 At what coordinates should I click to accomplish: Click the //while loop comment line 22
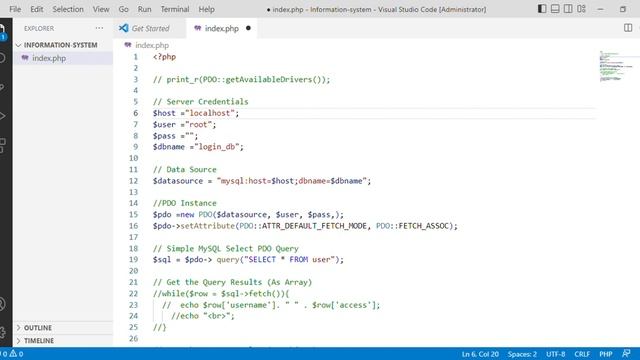[221, 293]
